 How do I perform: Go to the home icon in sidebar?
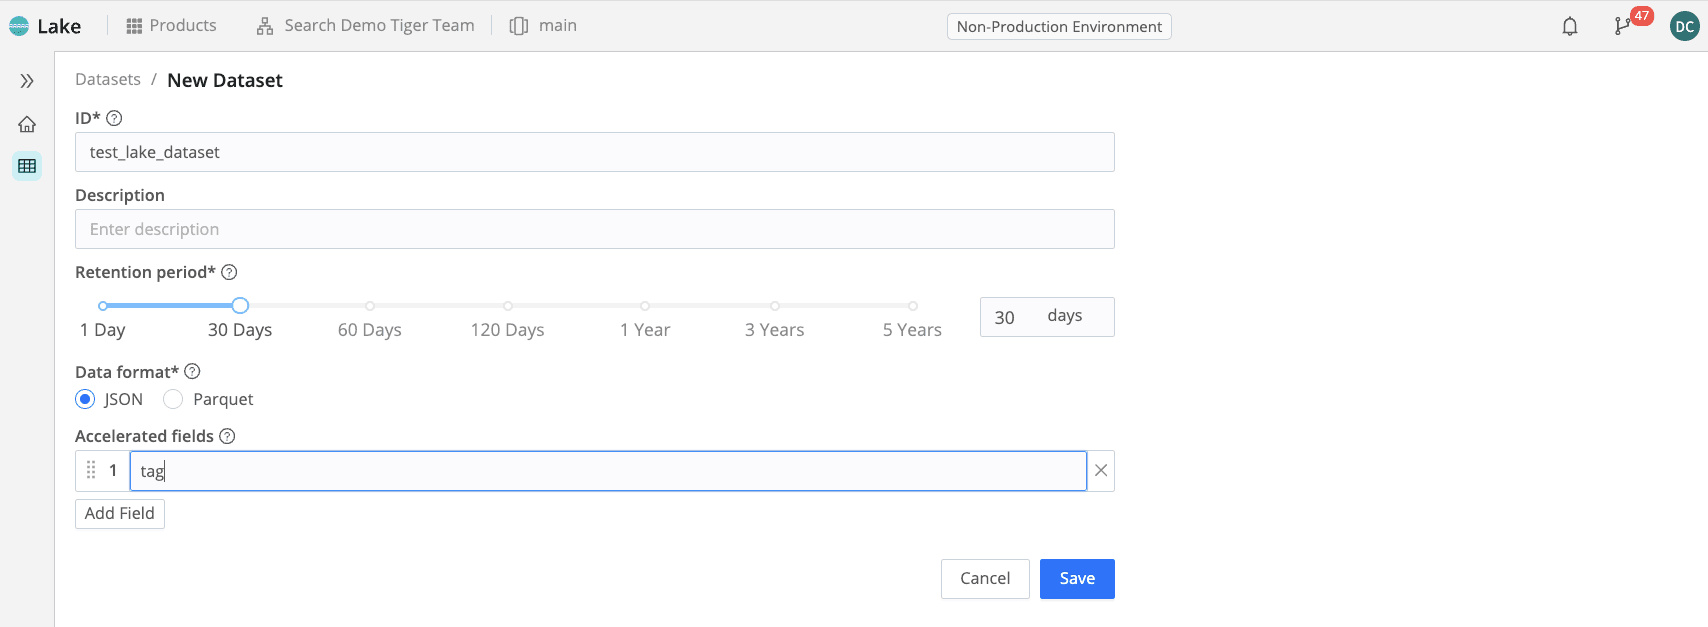click(x=27, y=124)
